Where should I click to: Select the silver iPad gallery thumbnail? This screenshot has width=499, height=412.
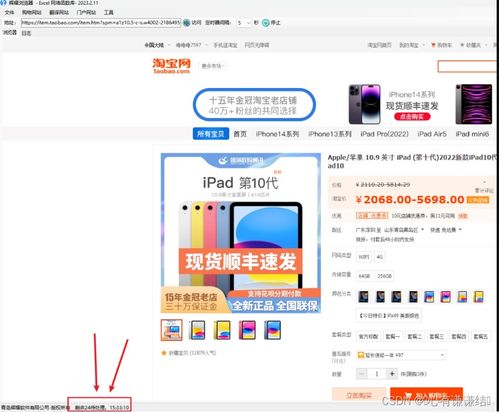point(197,330)
